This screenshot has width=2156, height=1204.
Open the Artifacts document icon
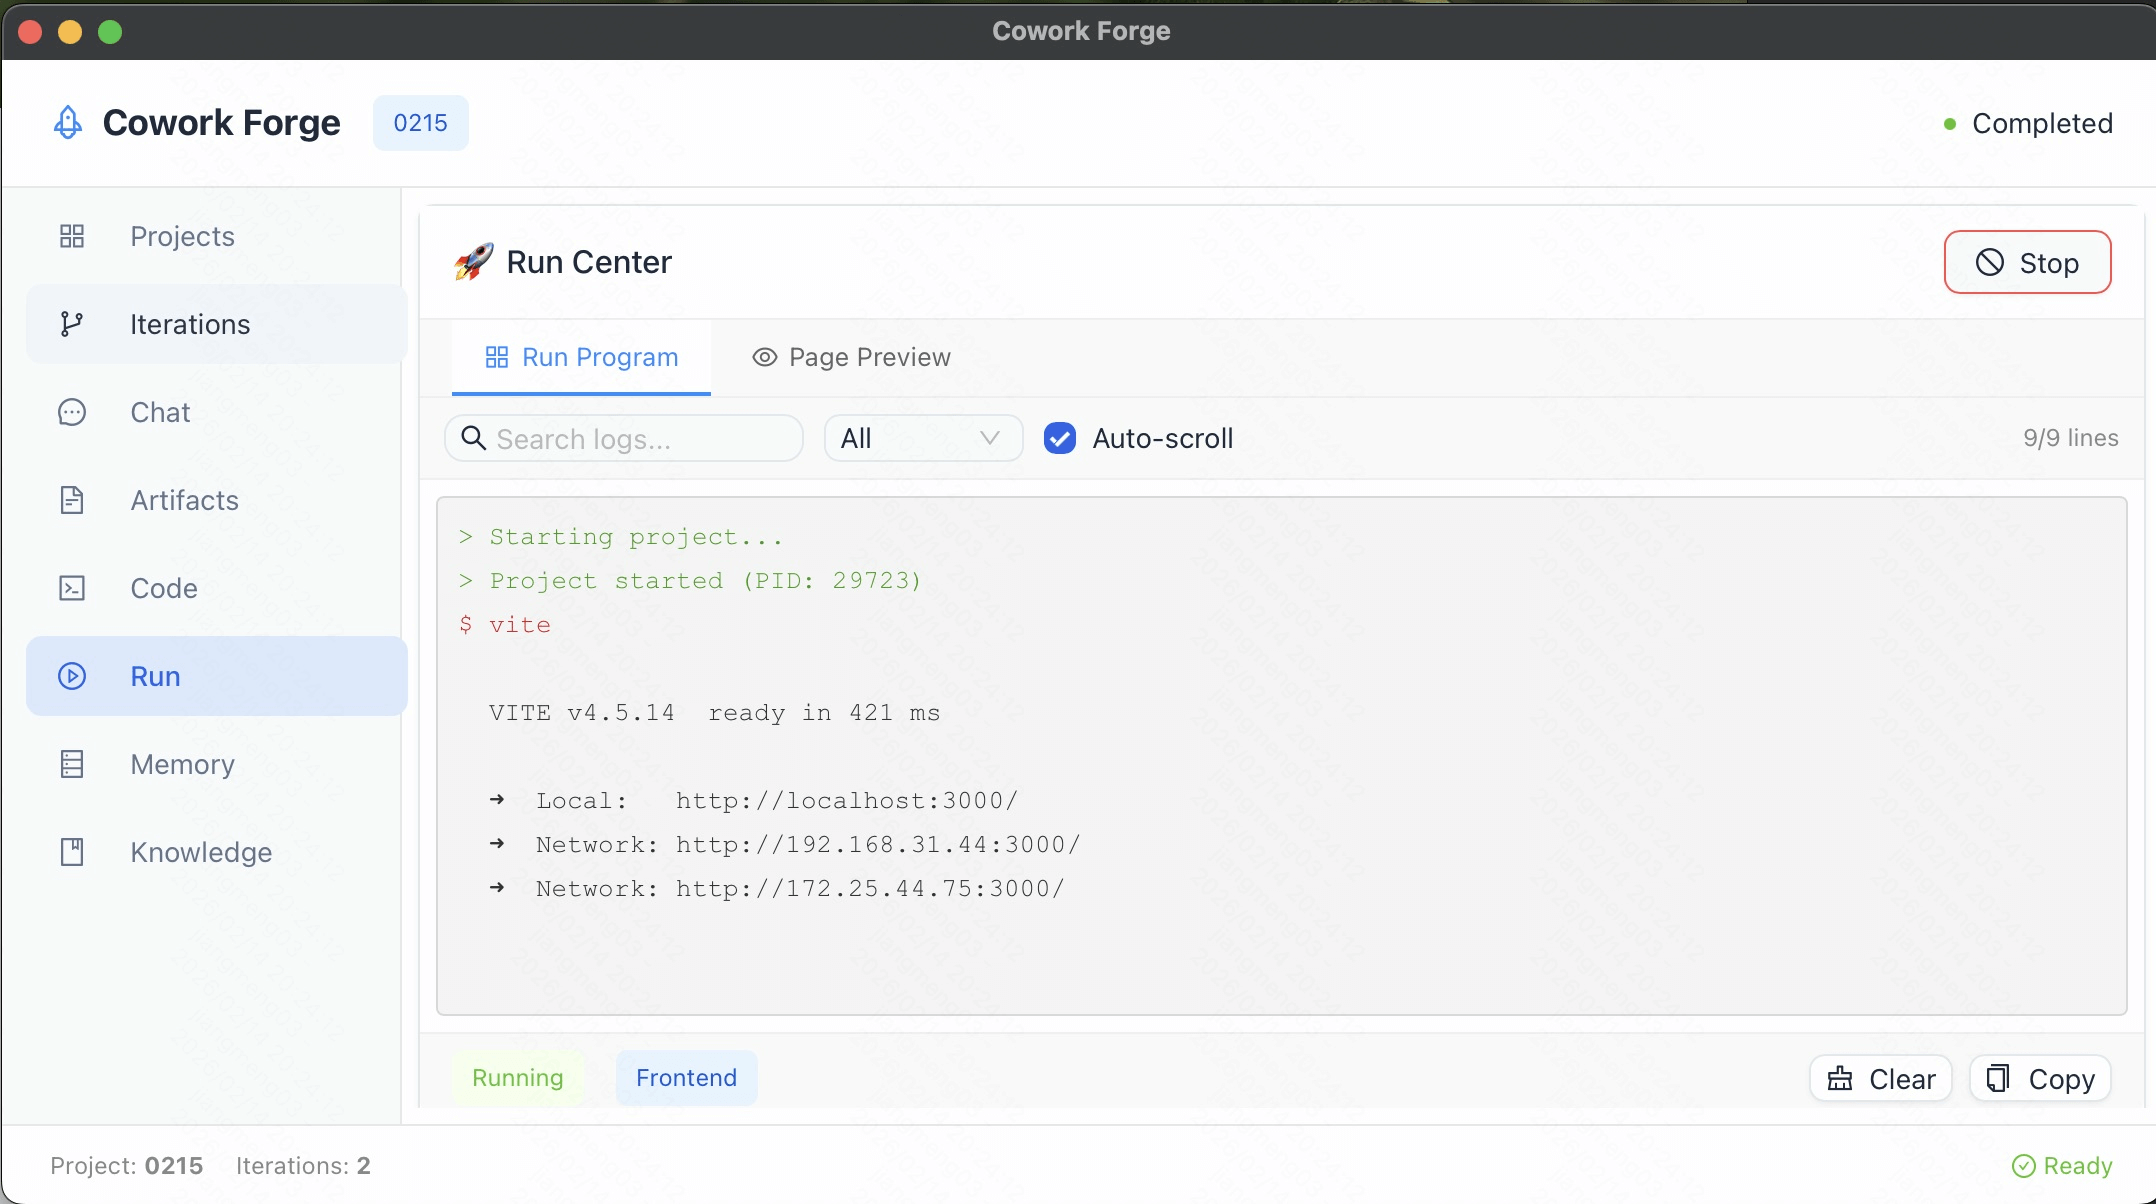click(x=72, y=500)
